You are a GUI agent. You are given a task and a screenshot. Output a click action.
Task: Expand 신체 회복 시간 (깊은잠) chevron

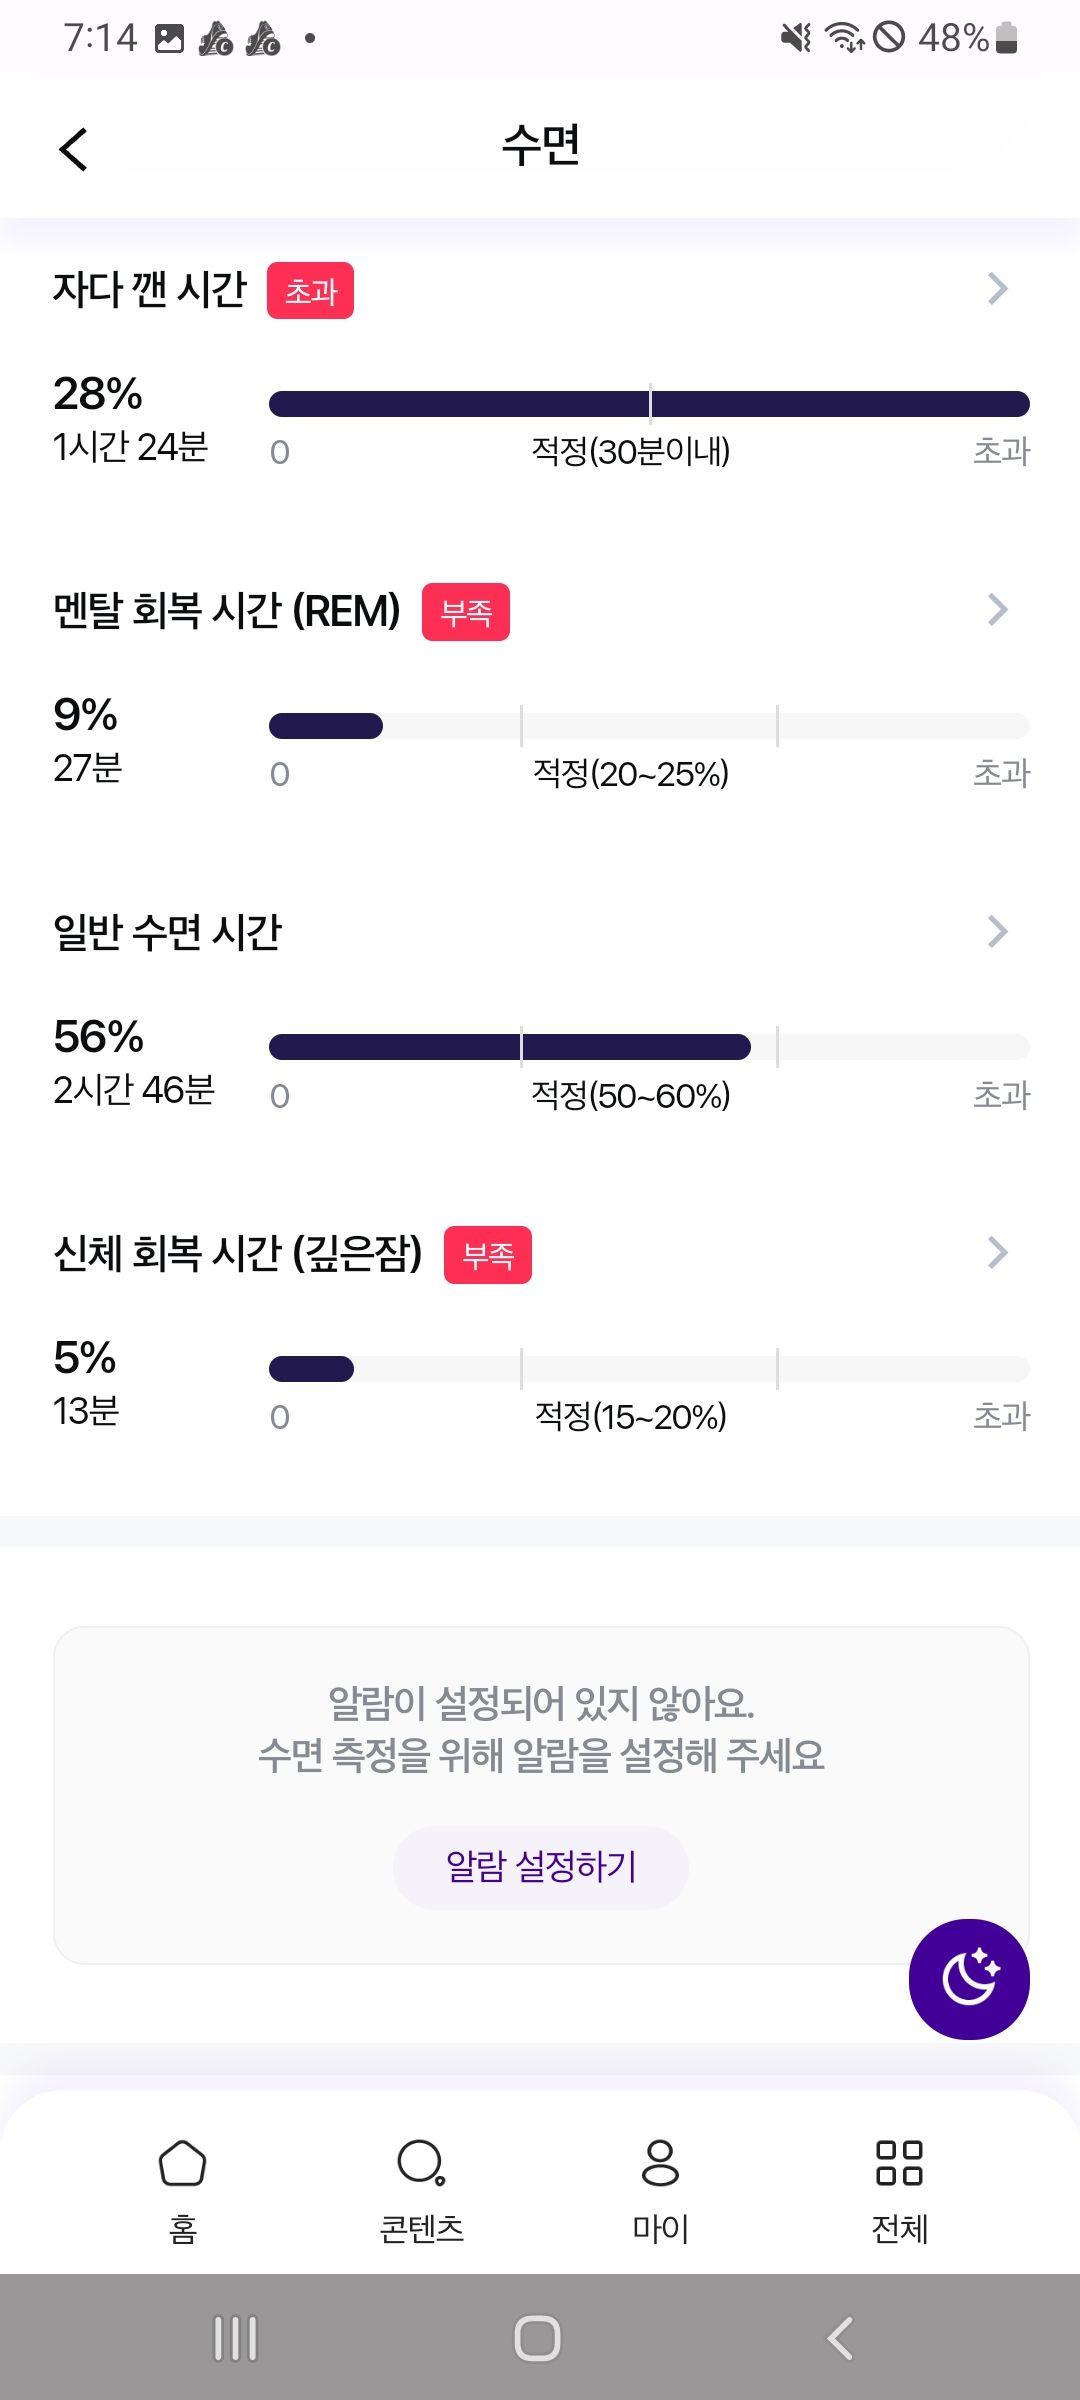tap(997, 1253)
